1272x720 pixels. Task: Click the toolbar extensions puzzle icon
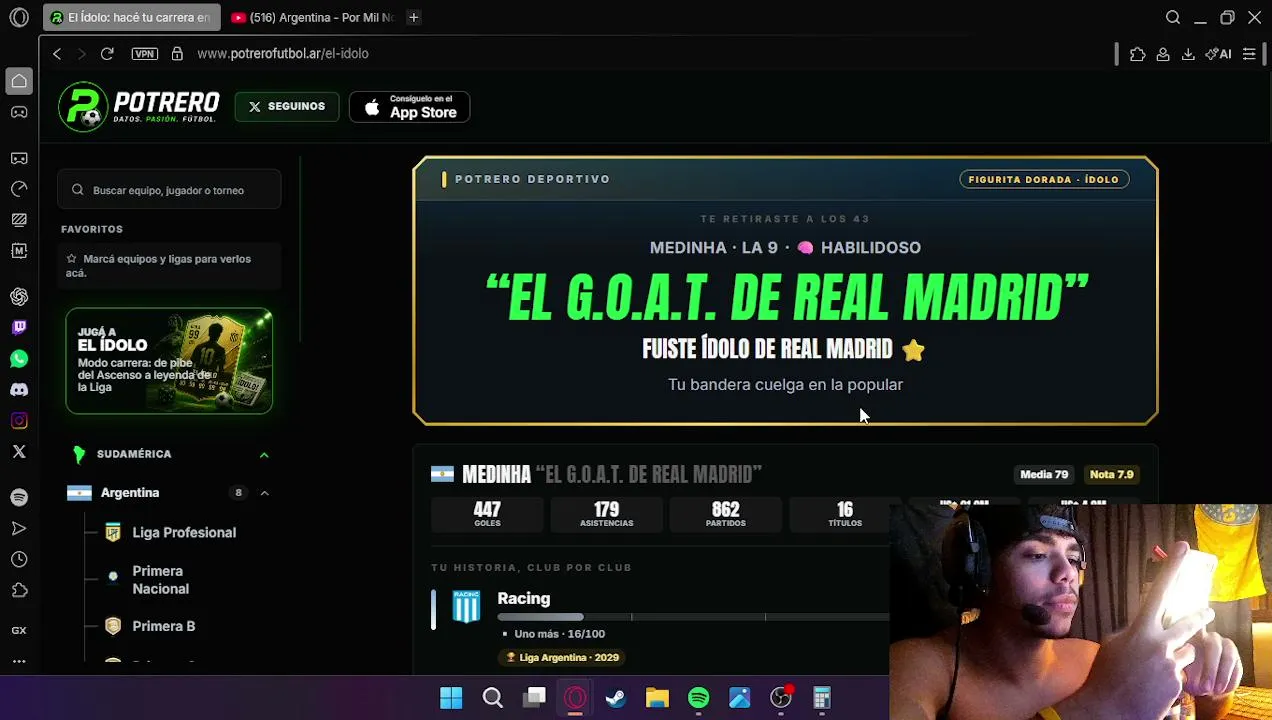coord(1137,54)
